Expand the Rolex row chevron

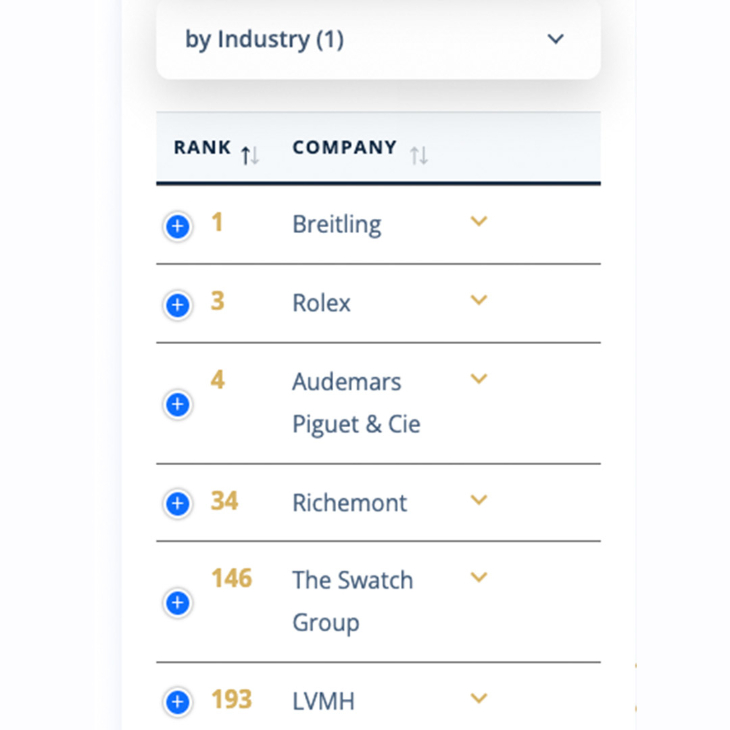pyautogui.click(x=479, y=299)
